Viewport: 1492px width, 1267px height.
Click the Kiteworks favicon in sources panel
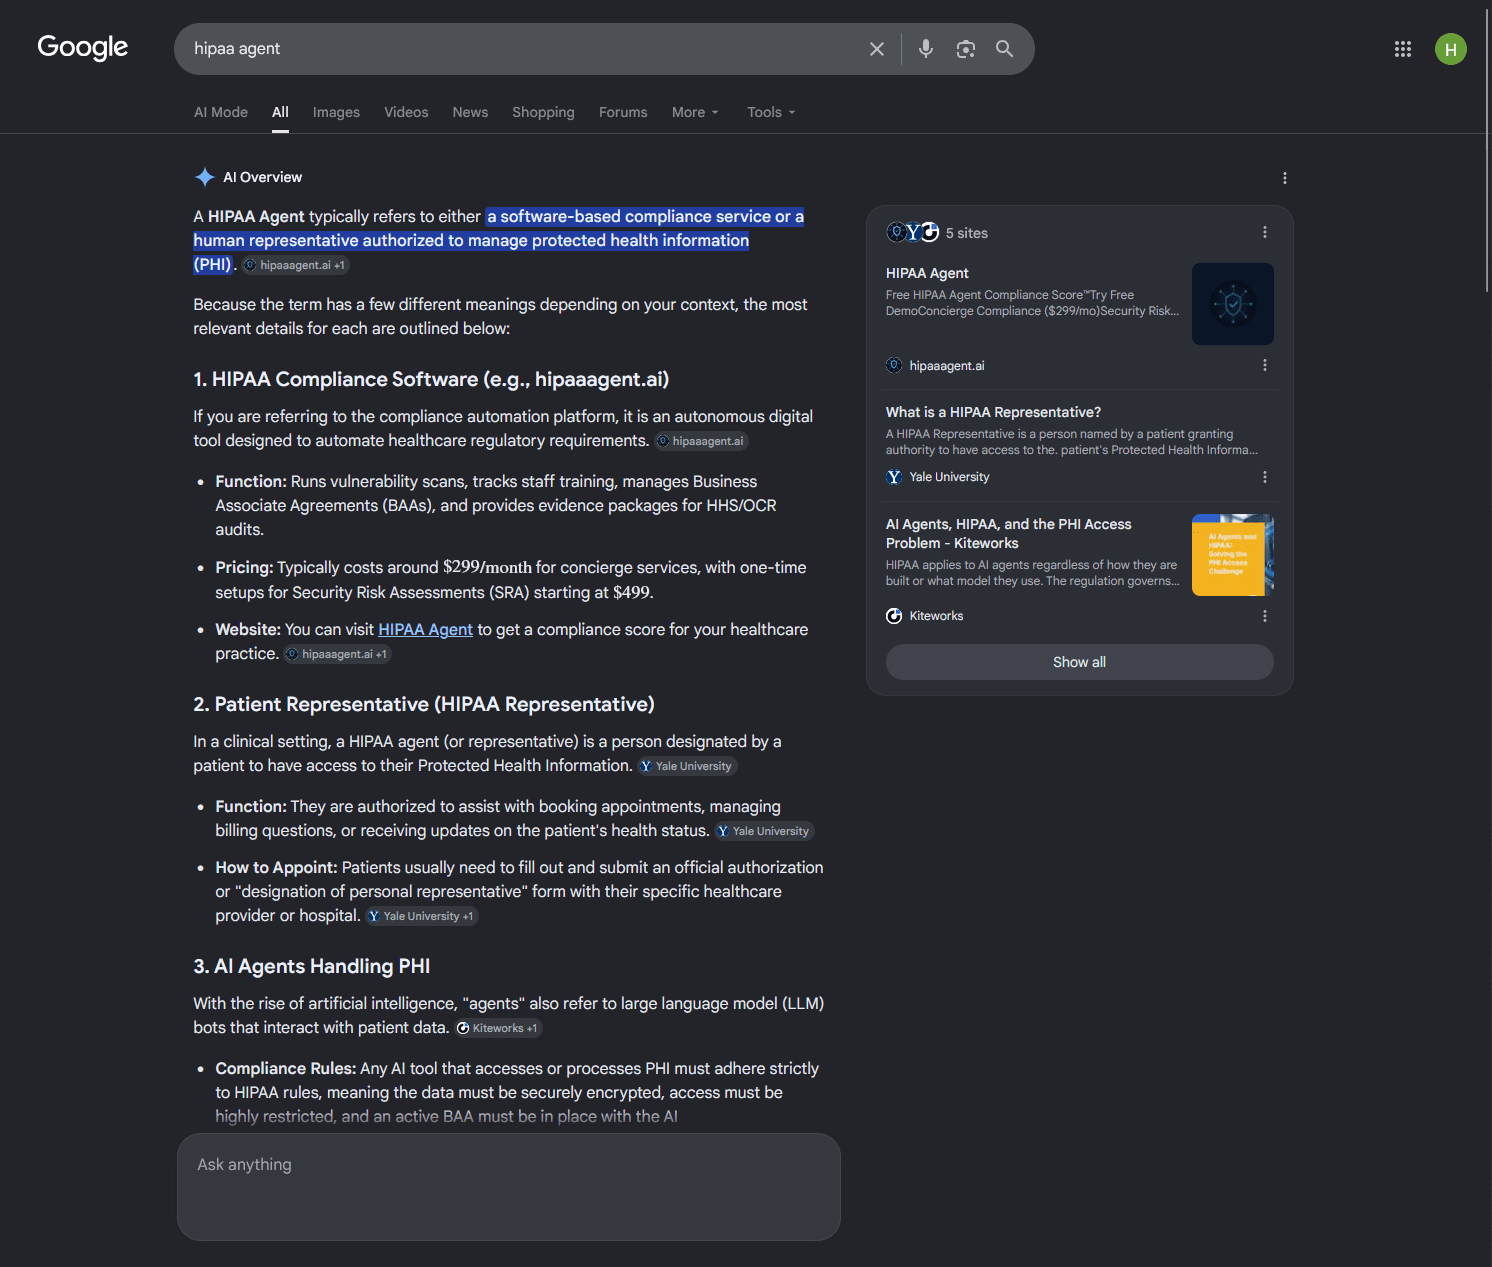pyautogui.click(x=894, y=616)
